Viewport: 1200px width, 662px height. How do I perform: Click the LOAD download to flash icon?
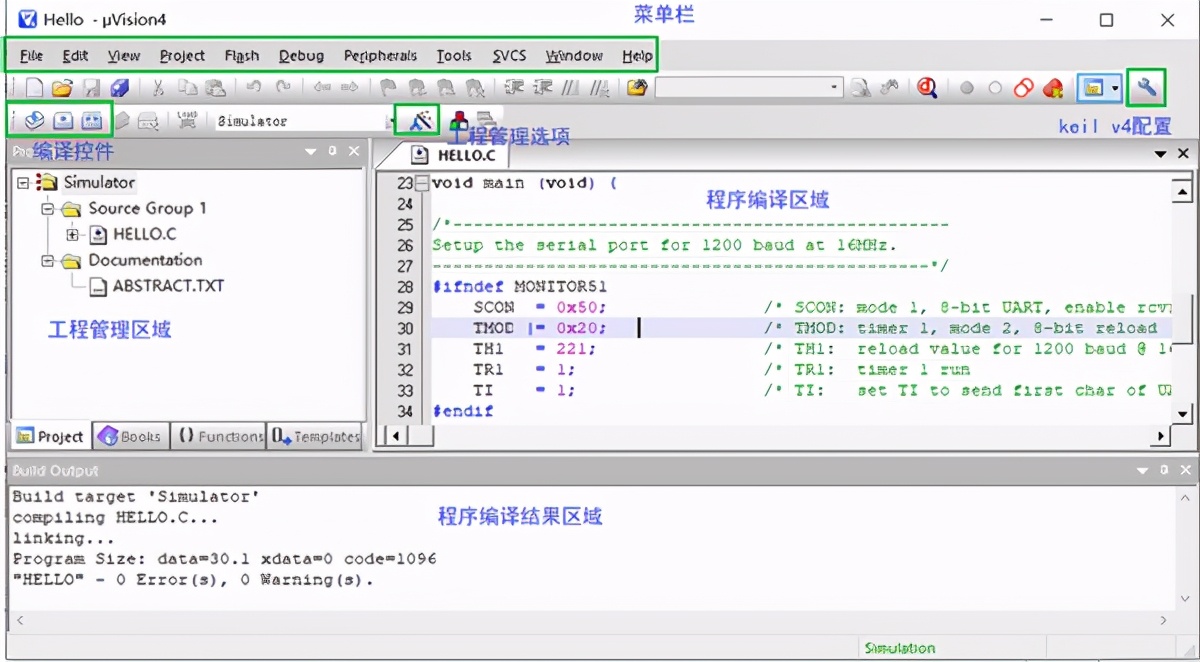[187, 120]
